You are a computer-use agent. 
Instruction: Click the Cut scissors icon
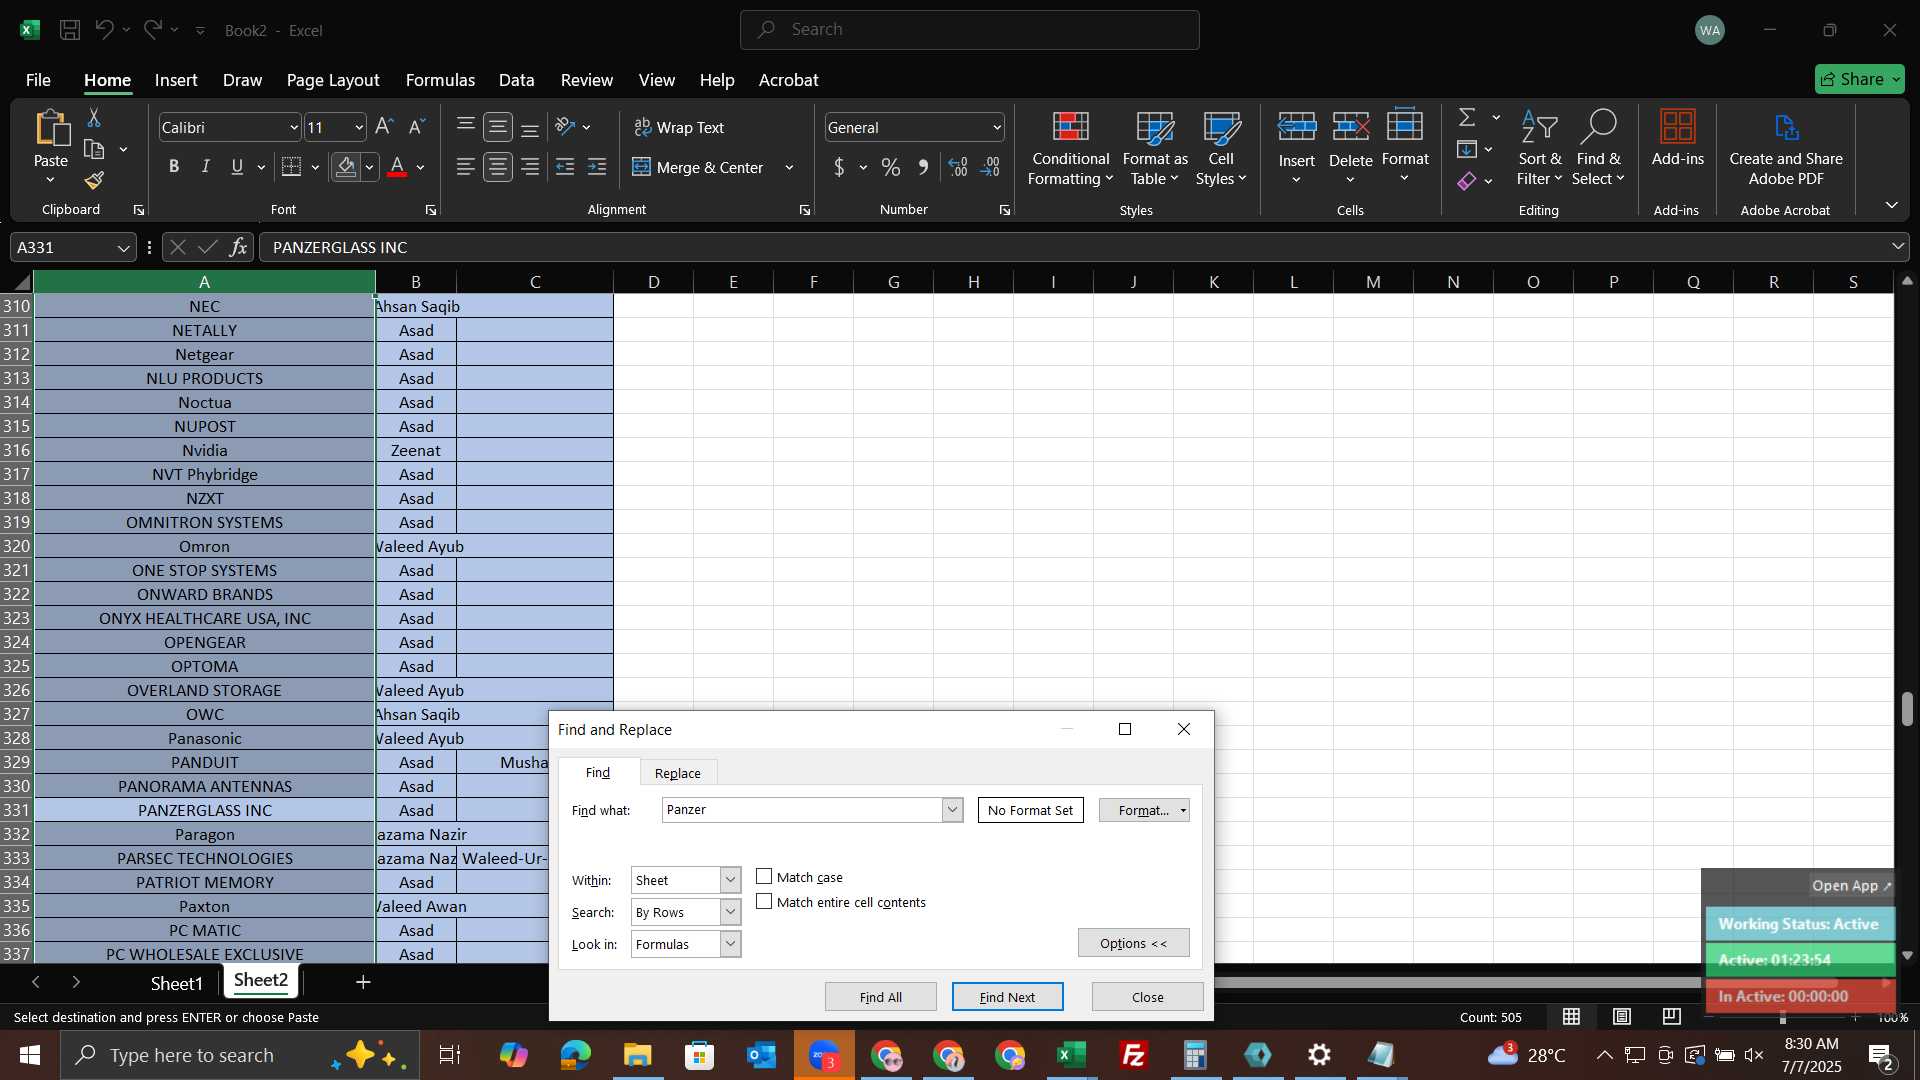(x=94, y=118)
